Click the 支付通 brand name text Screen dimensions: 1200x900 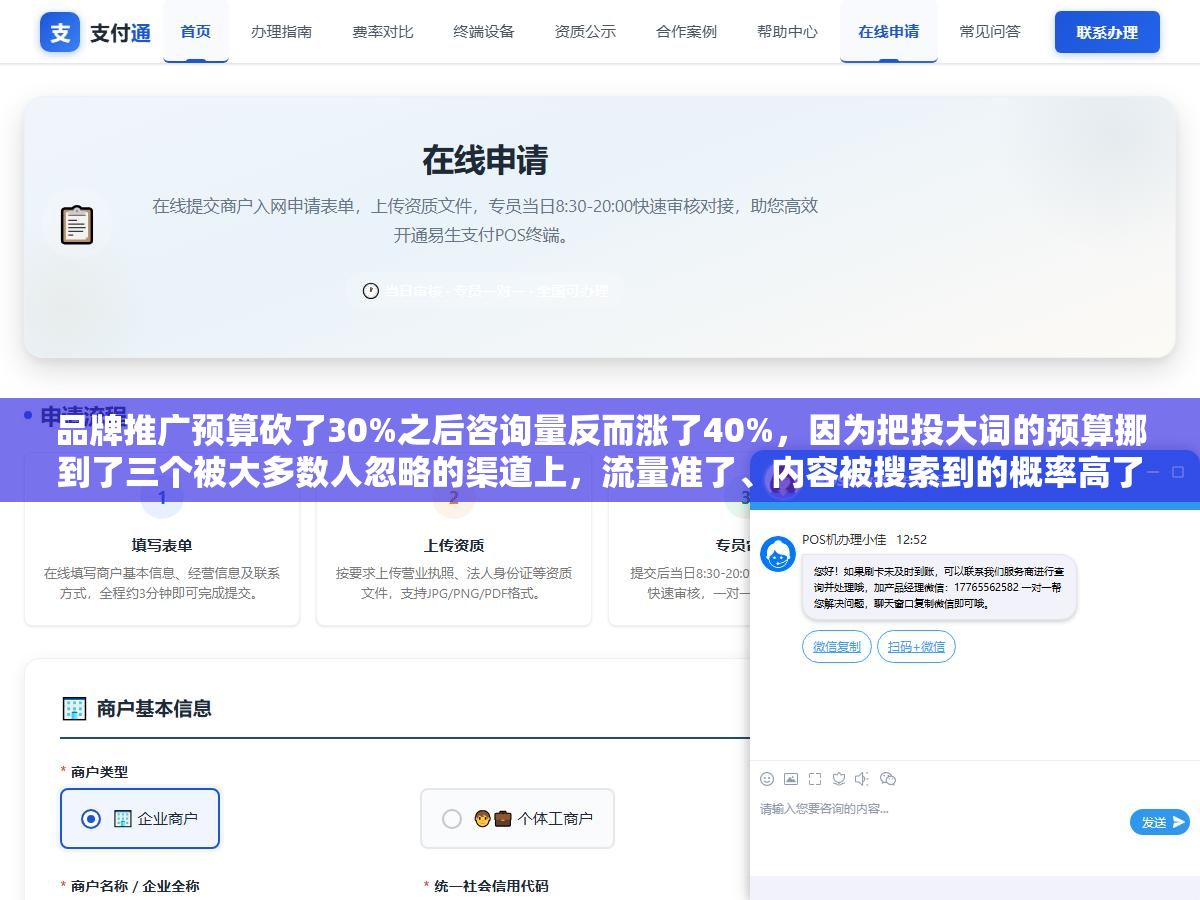point(120,33)
